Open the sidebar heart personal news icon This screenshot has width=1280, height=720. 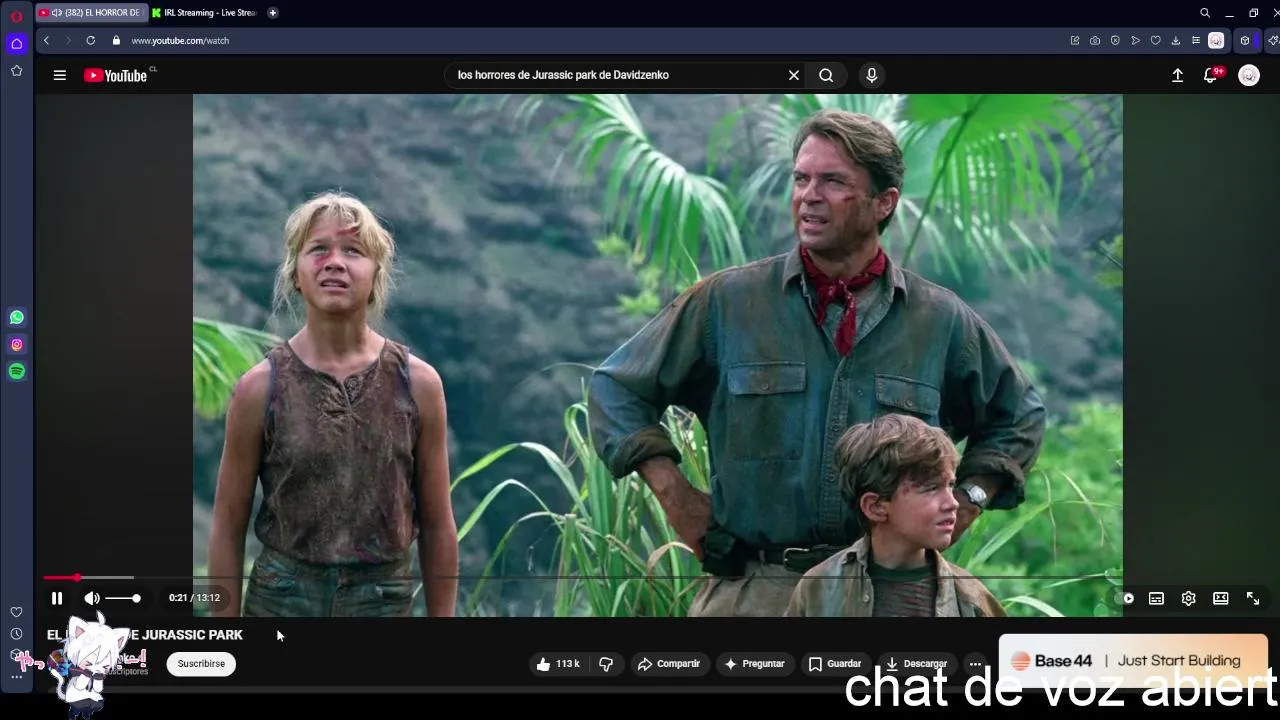[16, 612]
